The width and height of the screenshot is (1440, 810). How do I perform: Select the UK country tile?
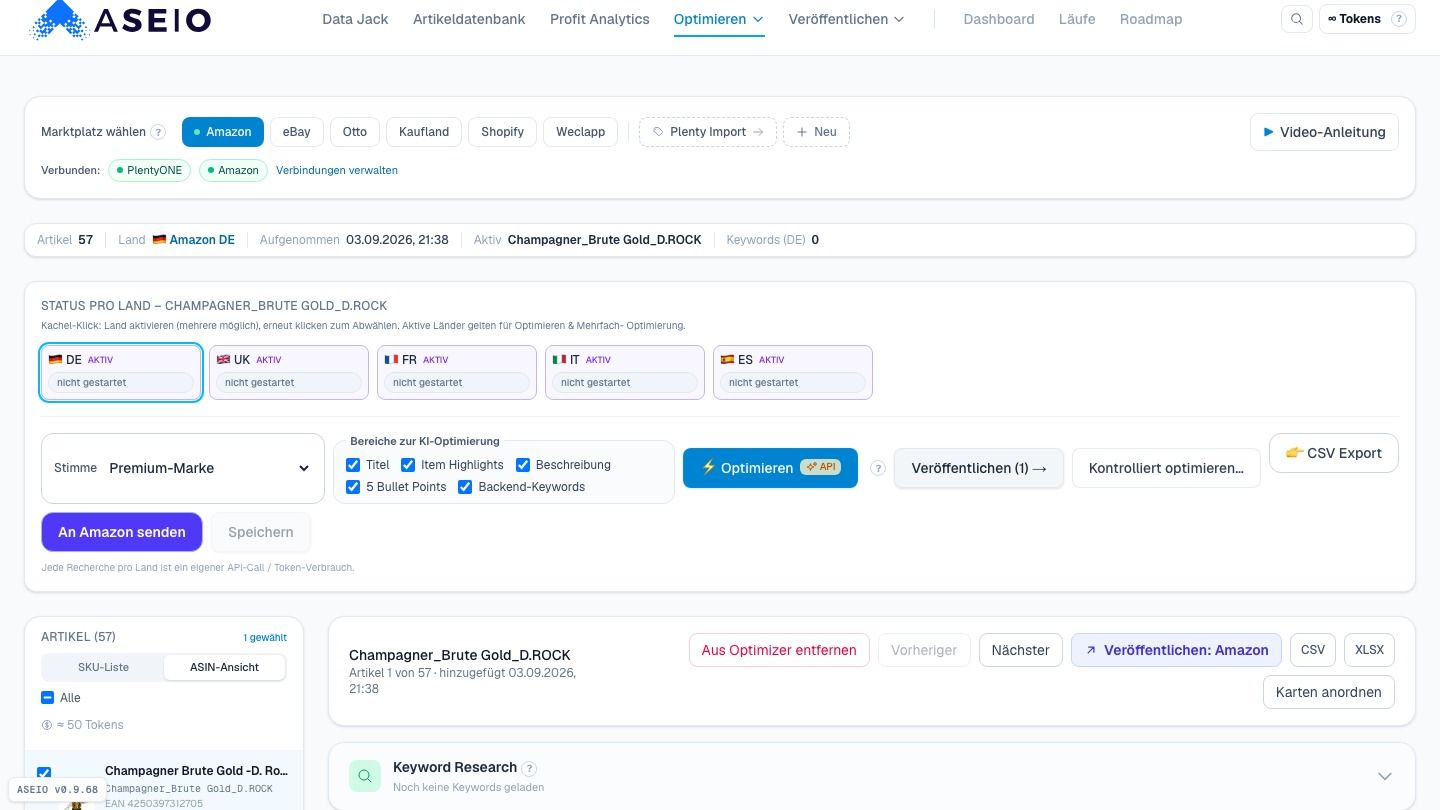coord(289,372)
